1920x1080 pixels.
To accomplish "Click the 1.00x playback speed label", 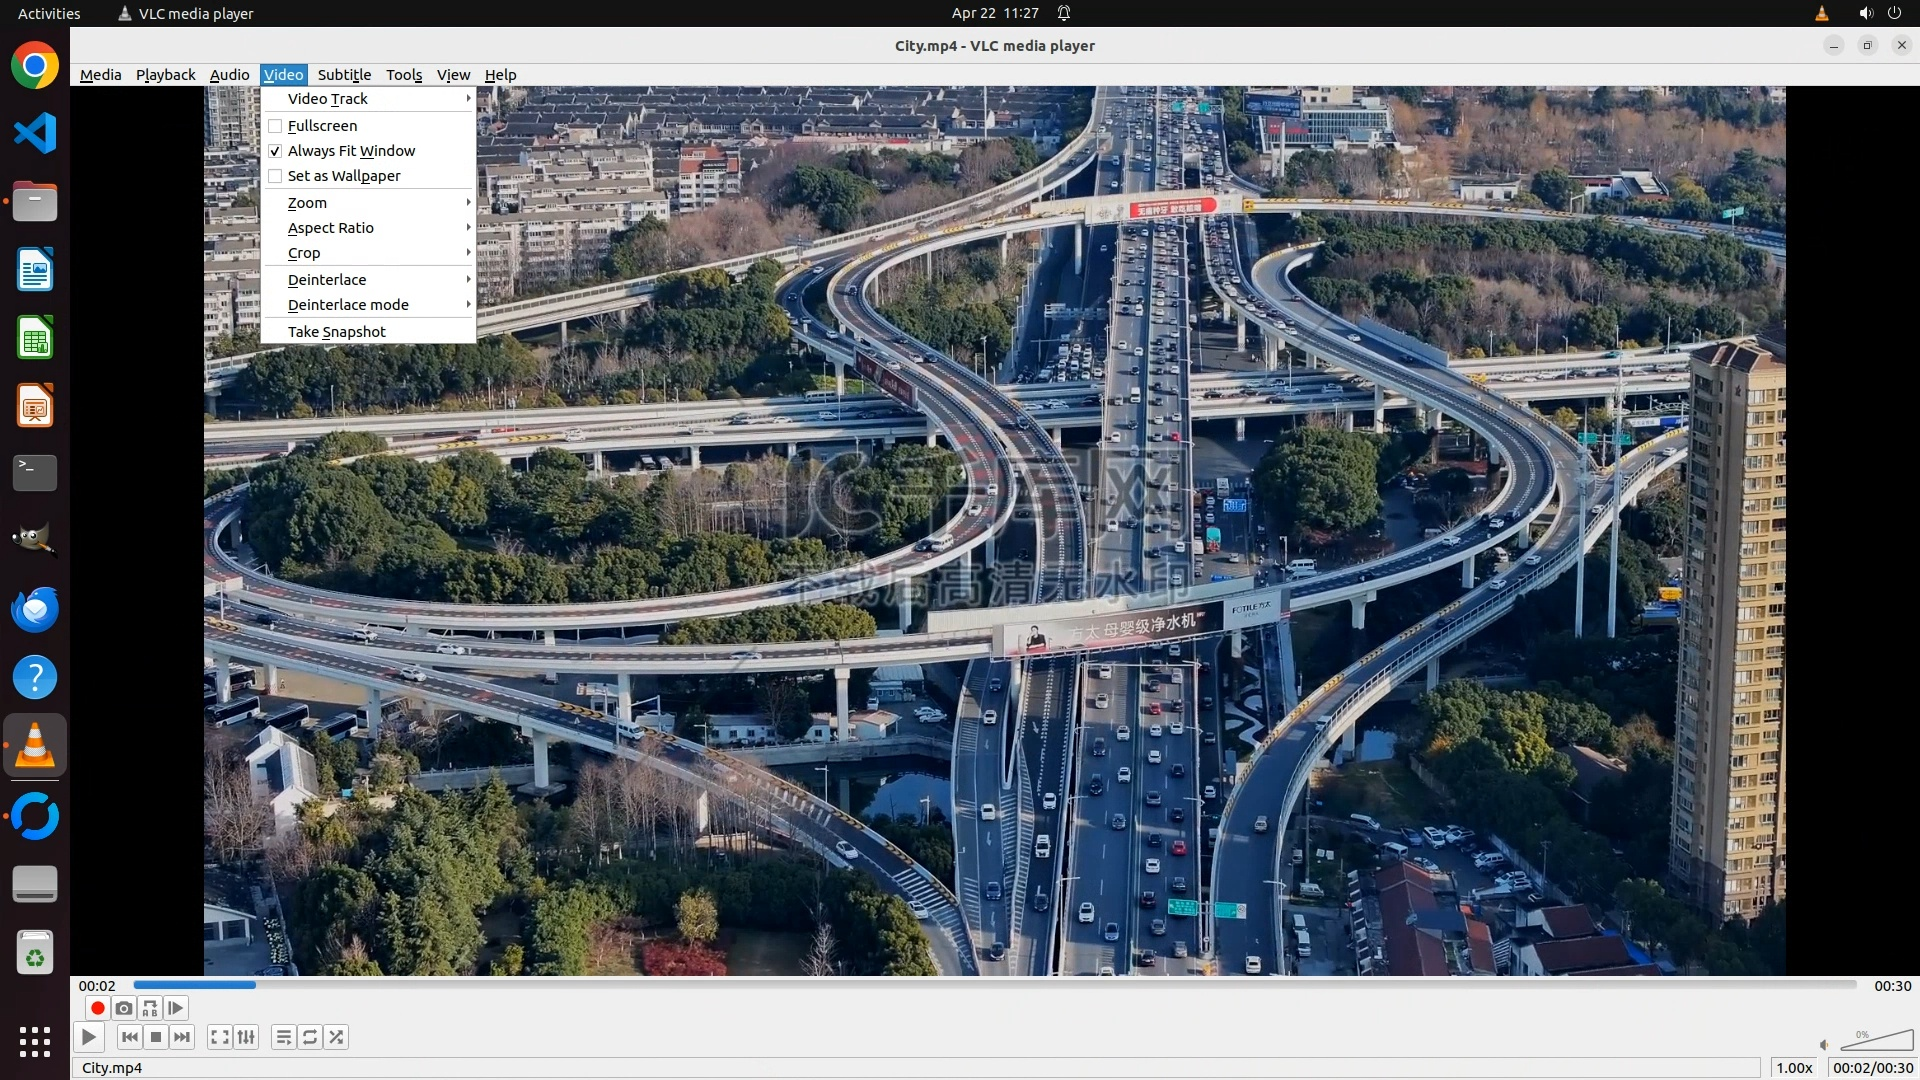I will point(1794,1068).
